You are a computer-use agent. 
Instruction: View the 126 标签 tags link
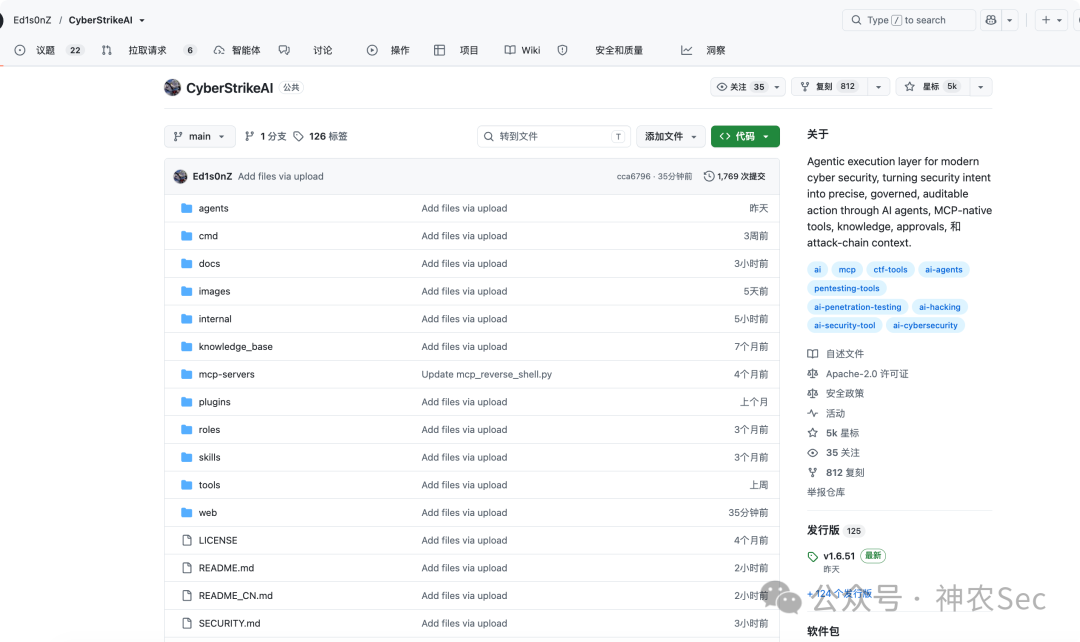[320, 136]
